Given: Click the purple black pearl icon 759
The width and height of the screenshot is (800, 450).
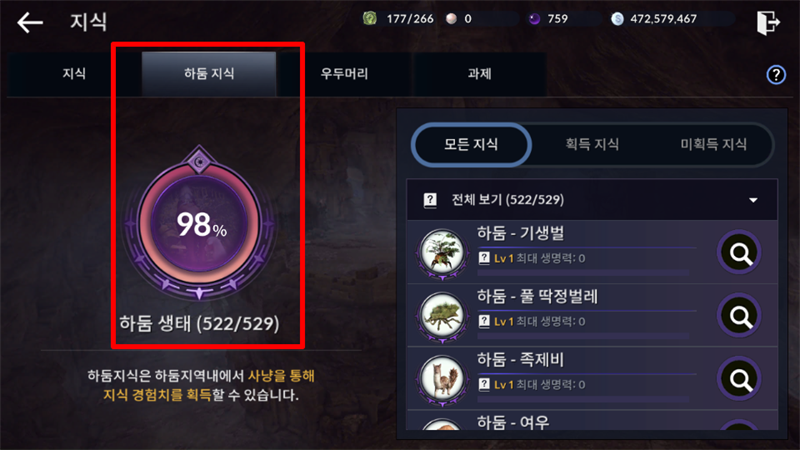Looking at the screenshot, I should [534, 19].
